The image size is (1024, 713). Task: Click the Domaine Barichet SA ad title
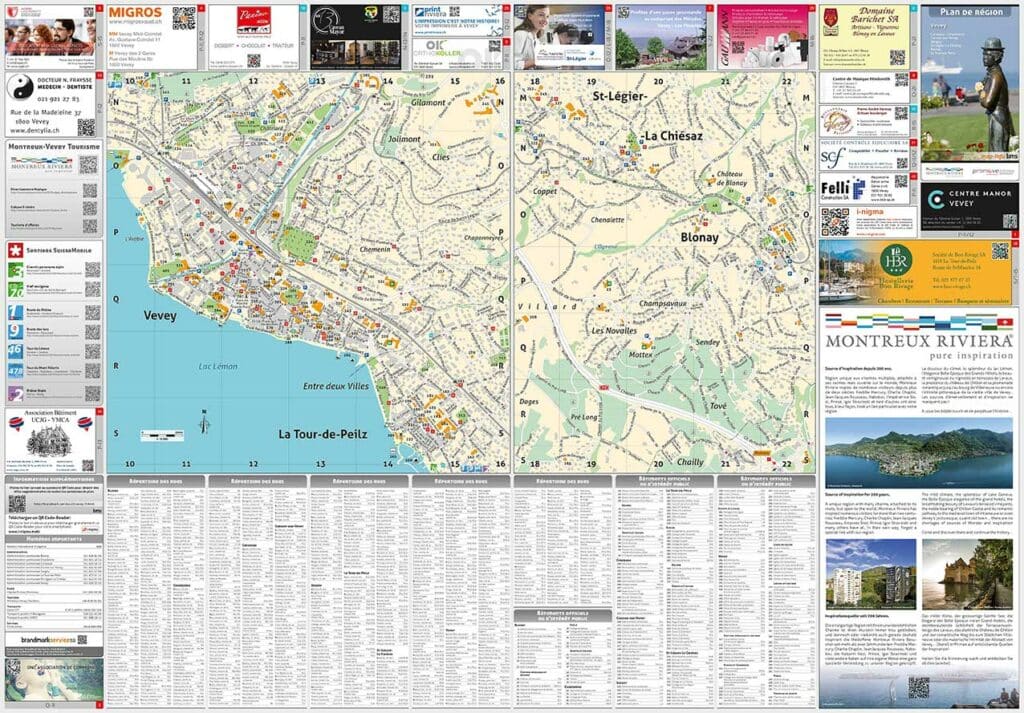coord(874,15)
